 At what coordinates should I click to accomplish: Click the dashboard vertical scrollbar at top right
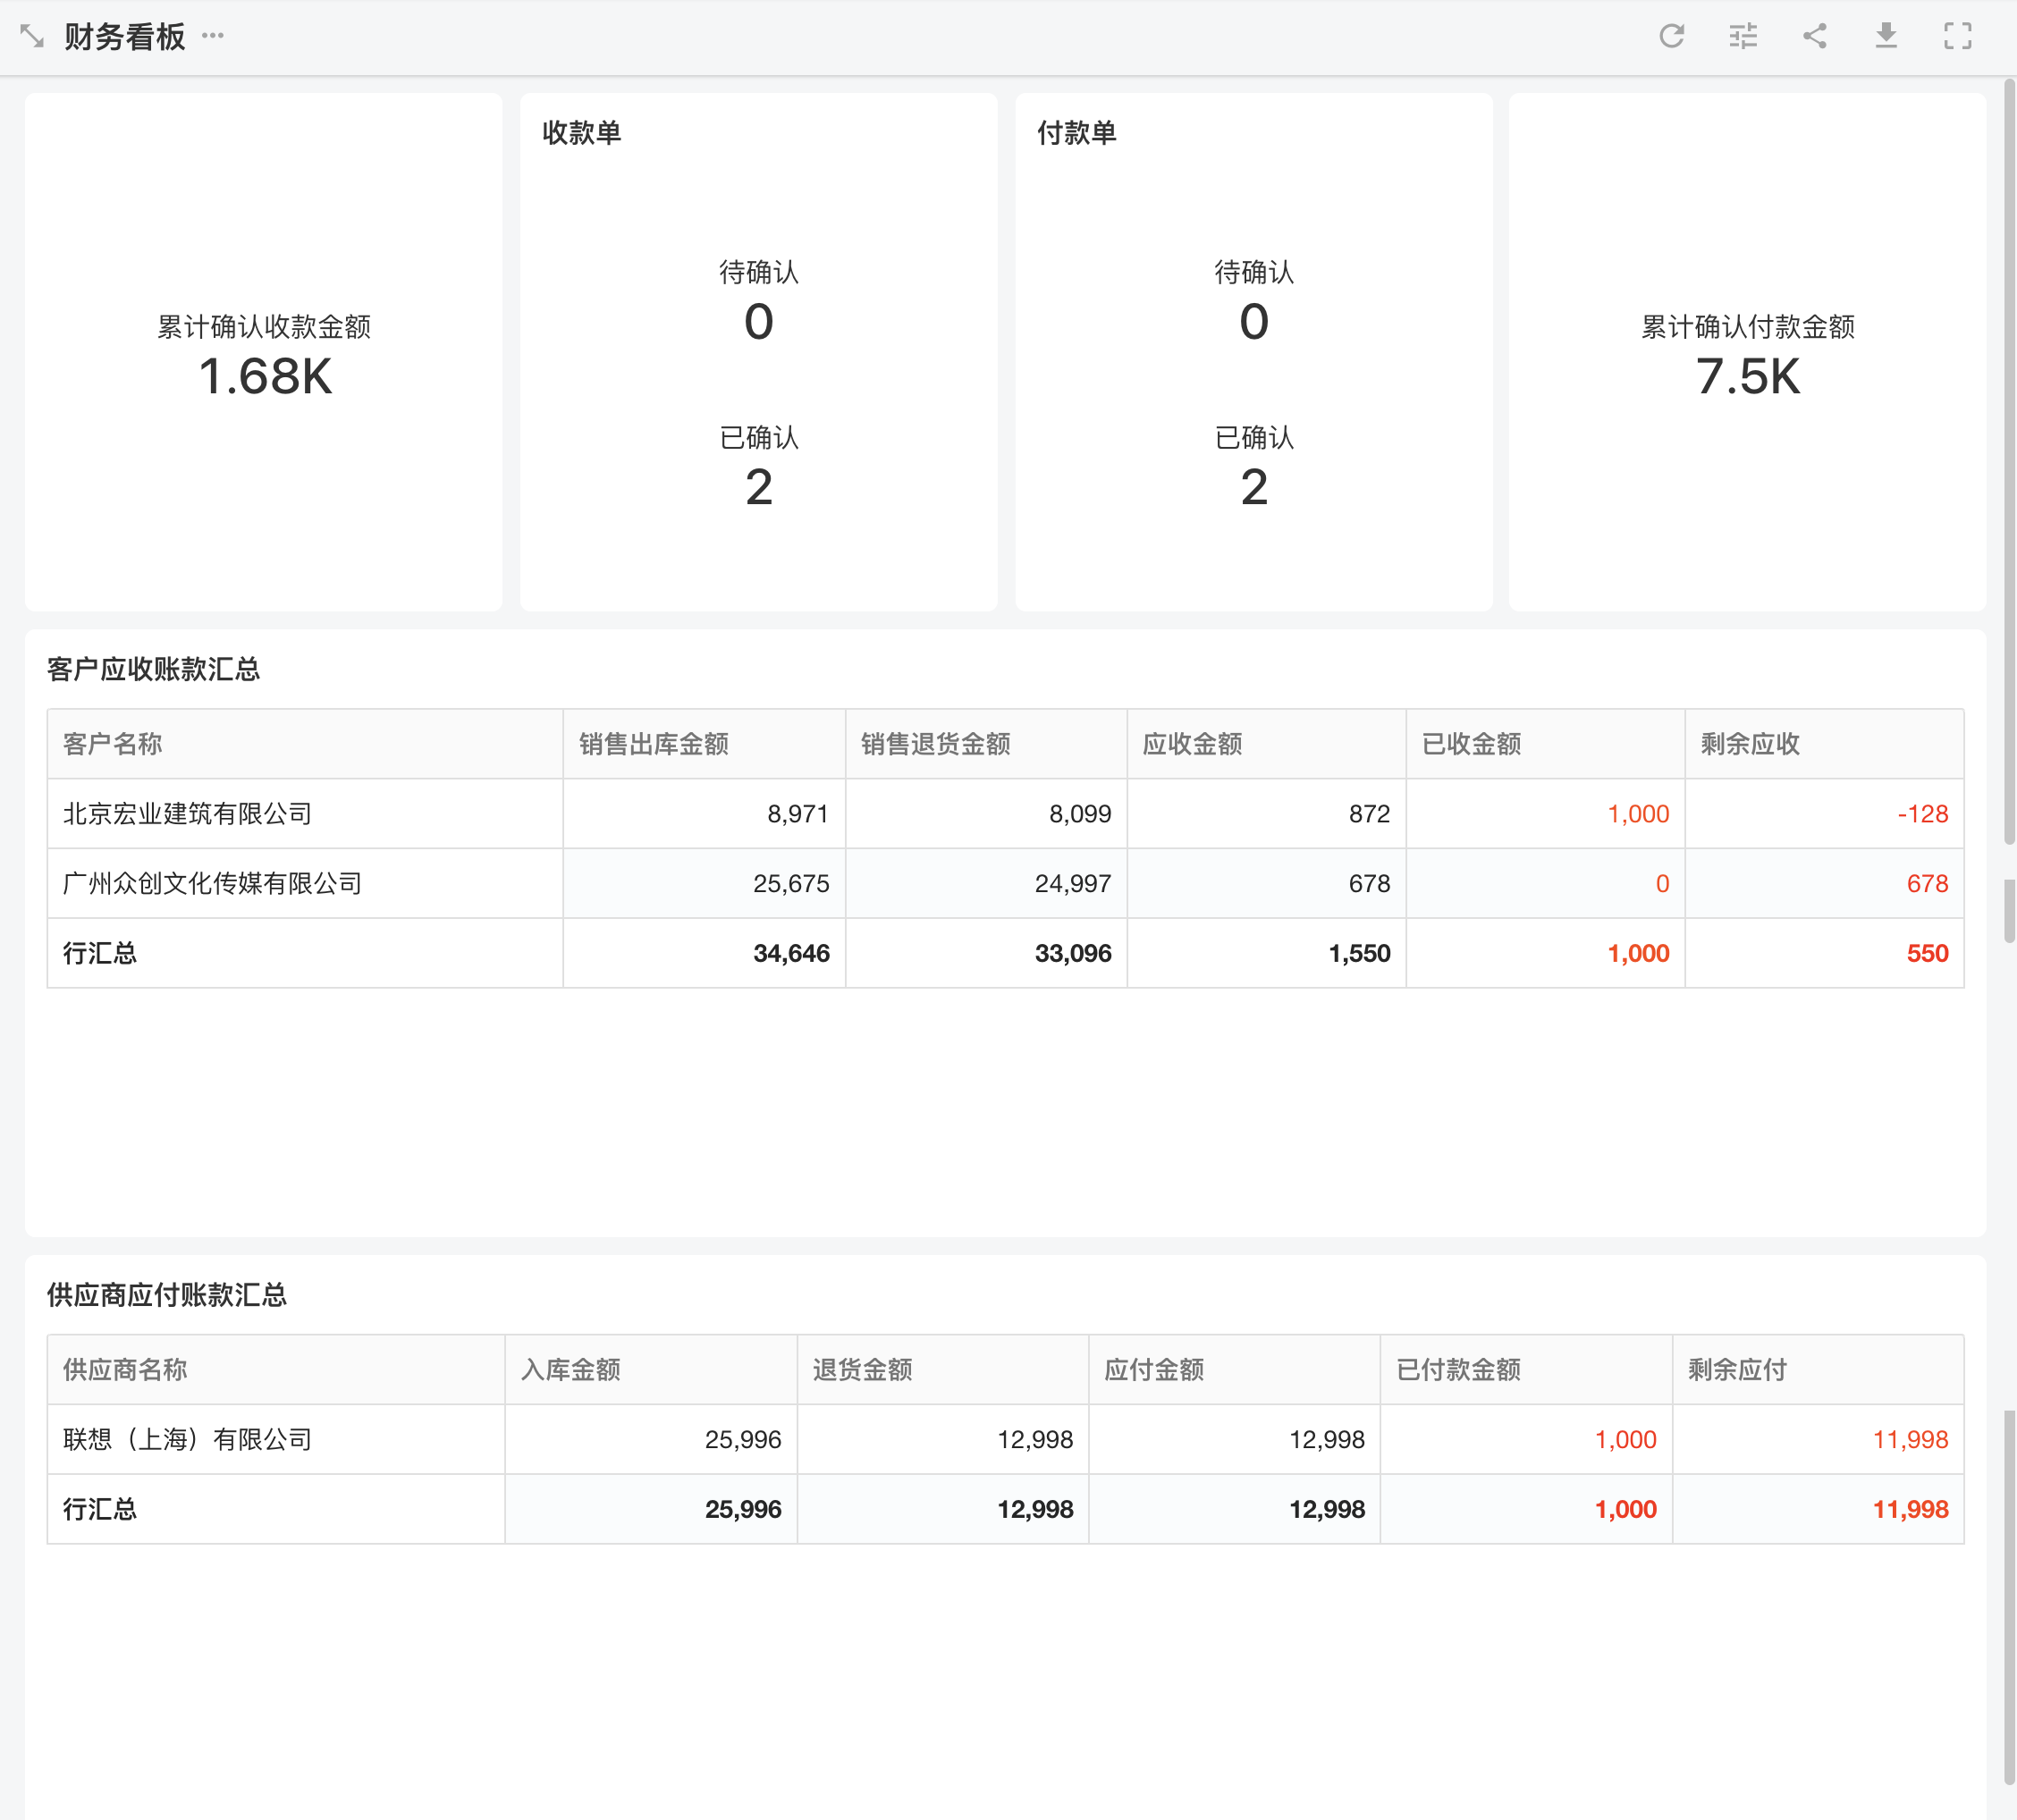click(2009, 460)
